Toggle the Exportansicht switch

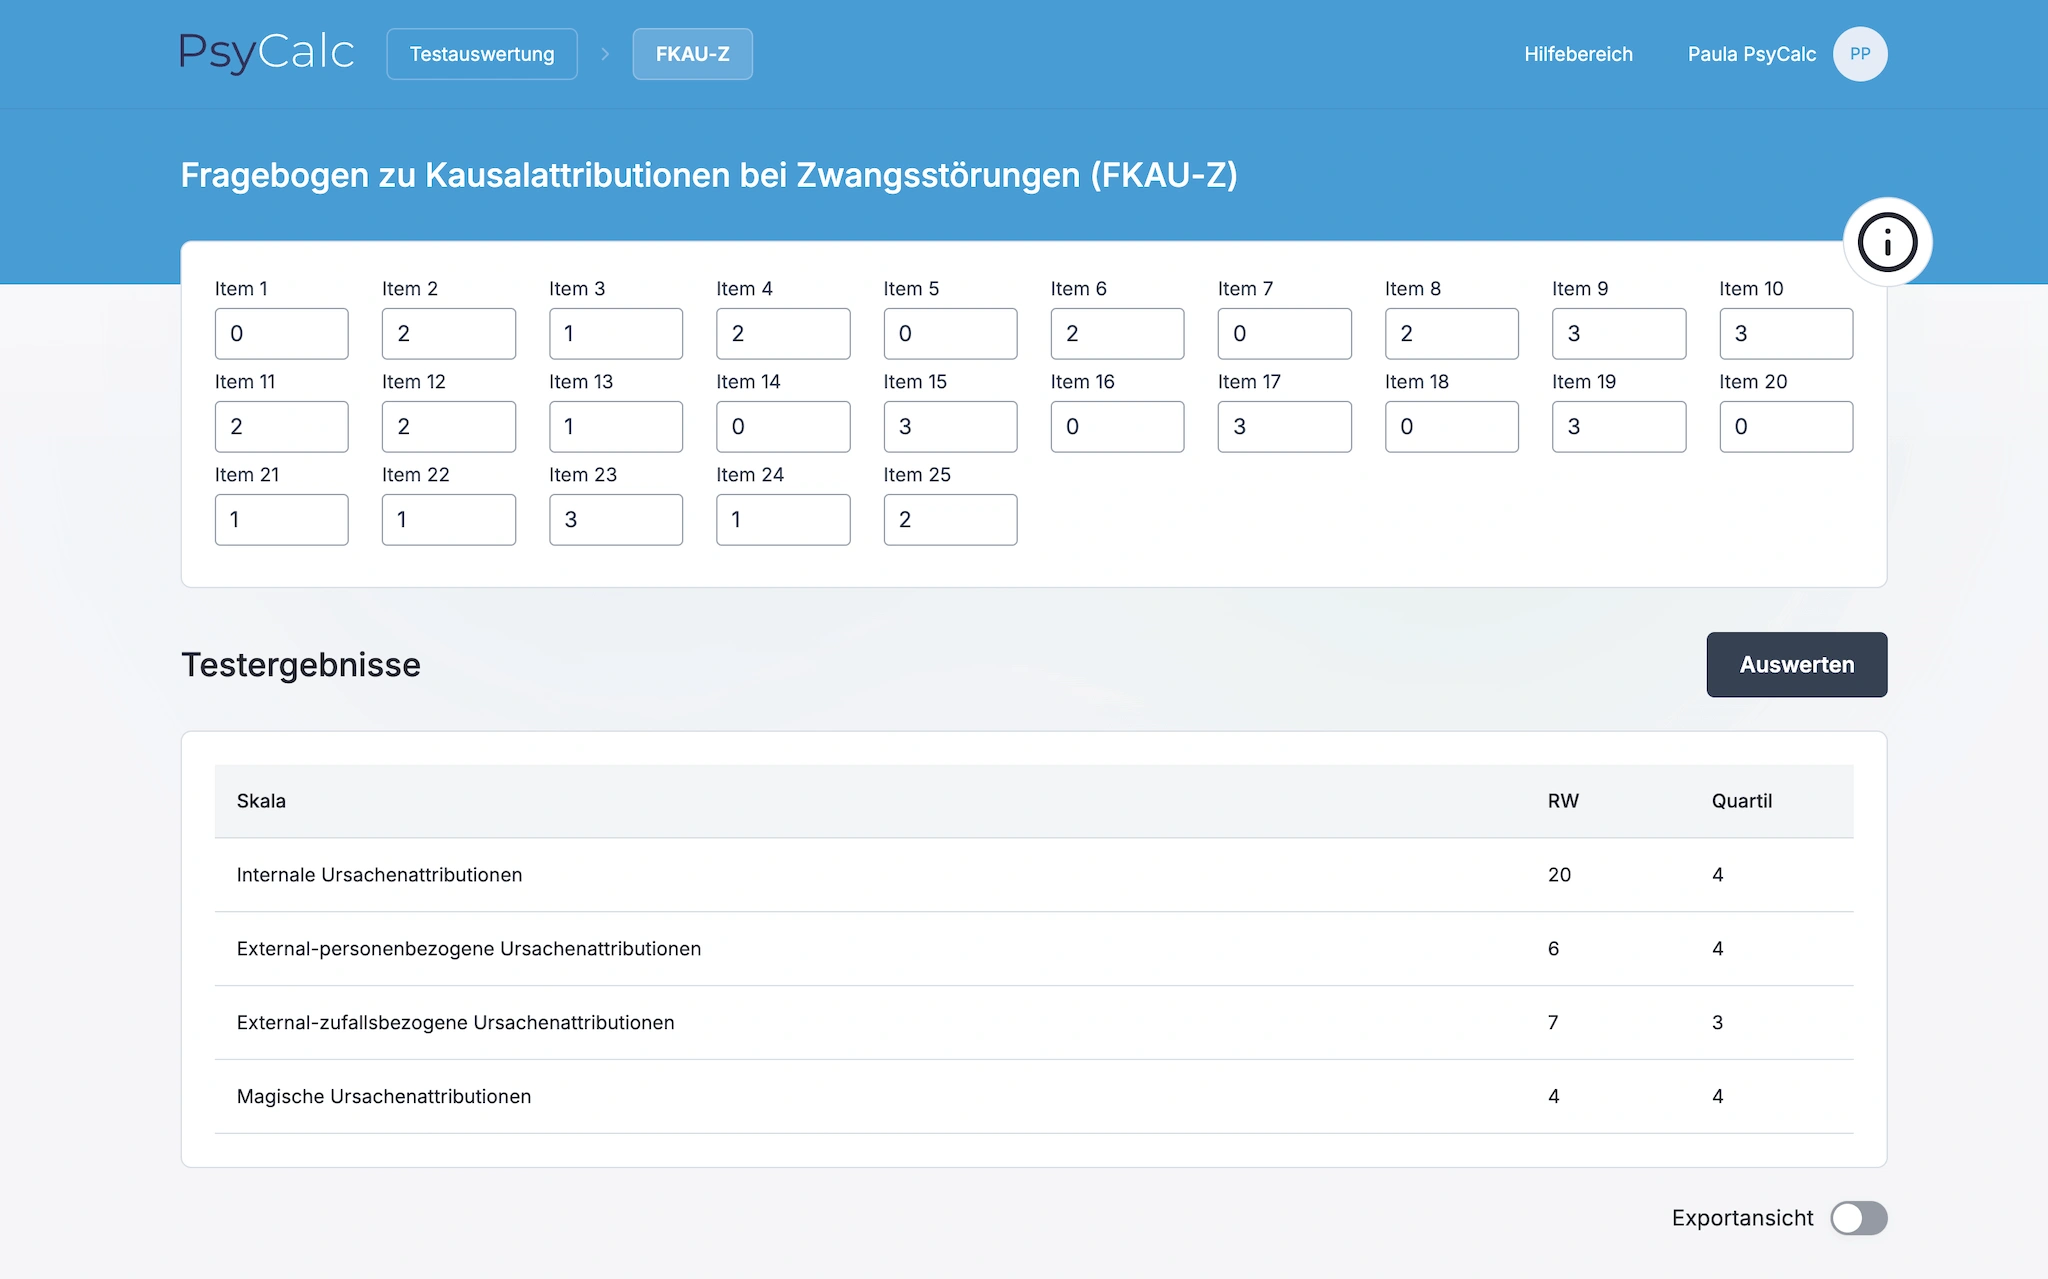[1859, 1218]
